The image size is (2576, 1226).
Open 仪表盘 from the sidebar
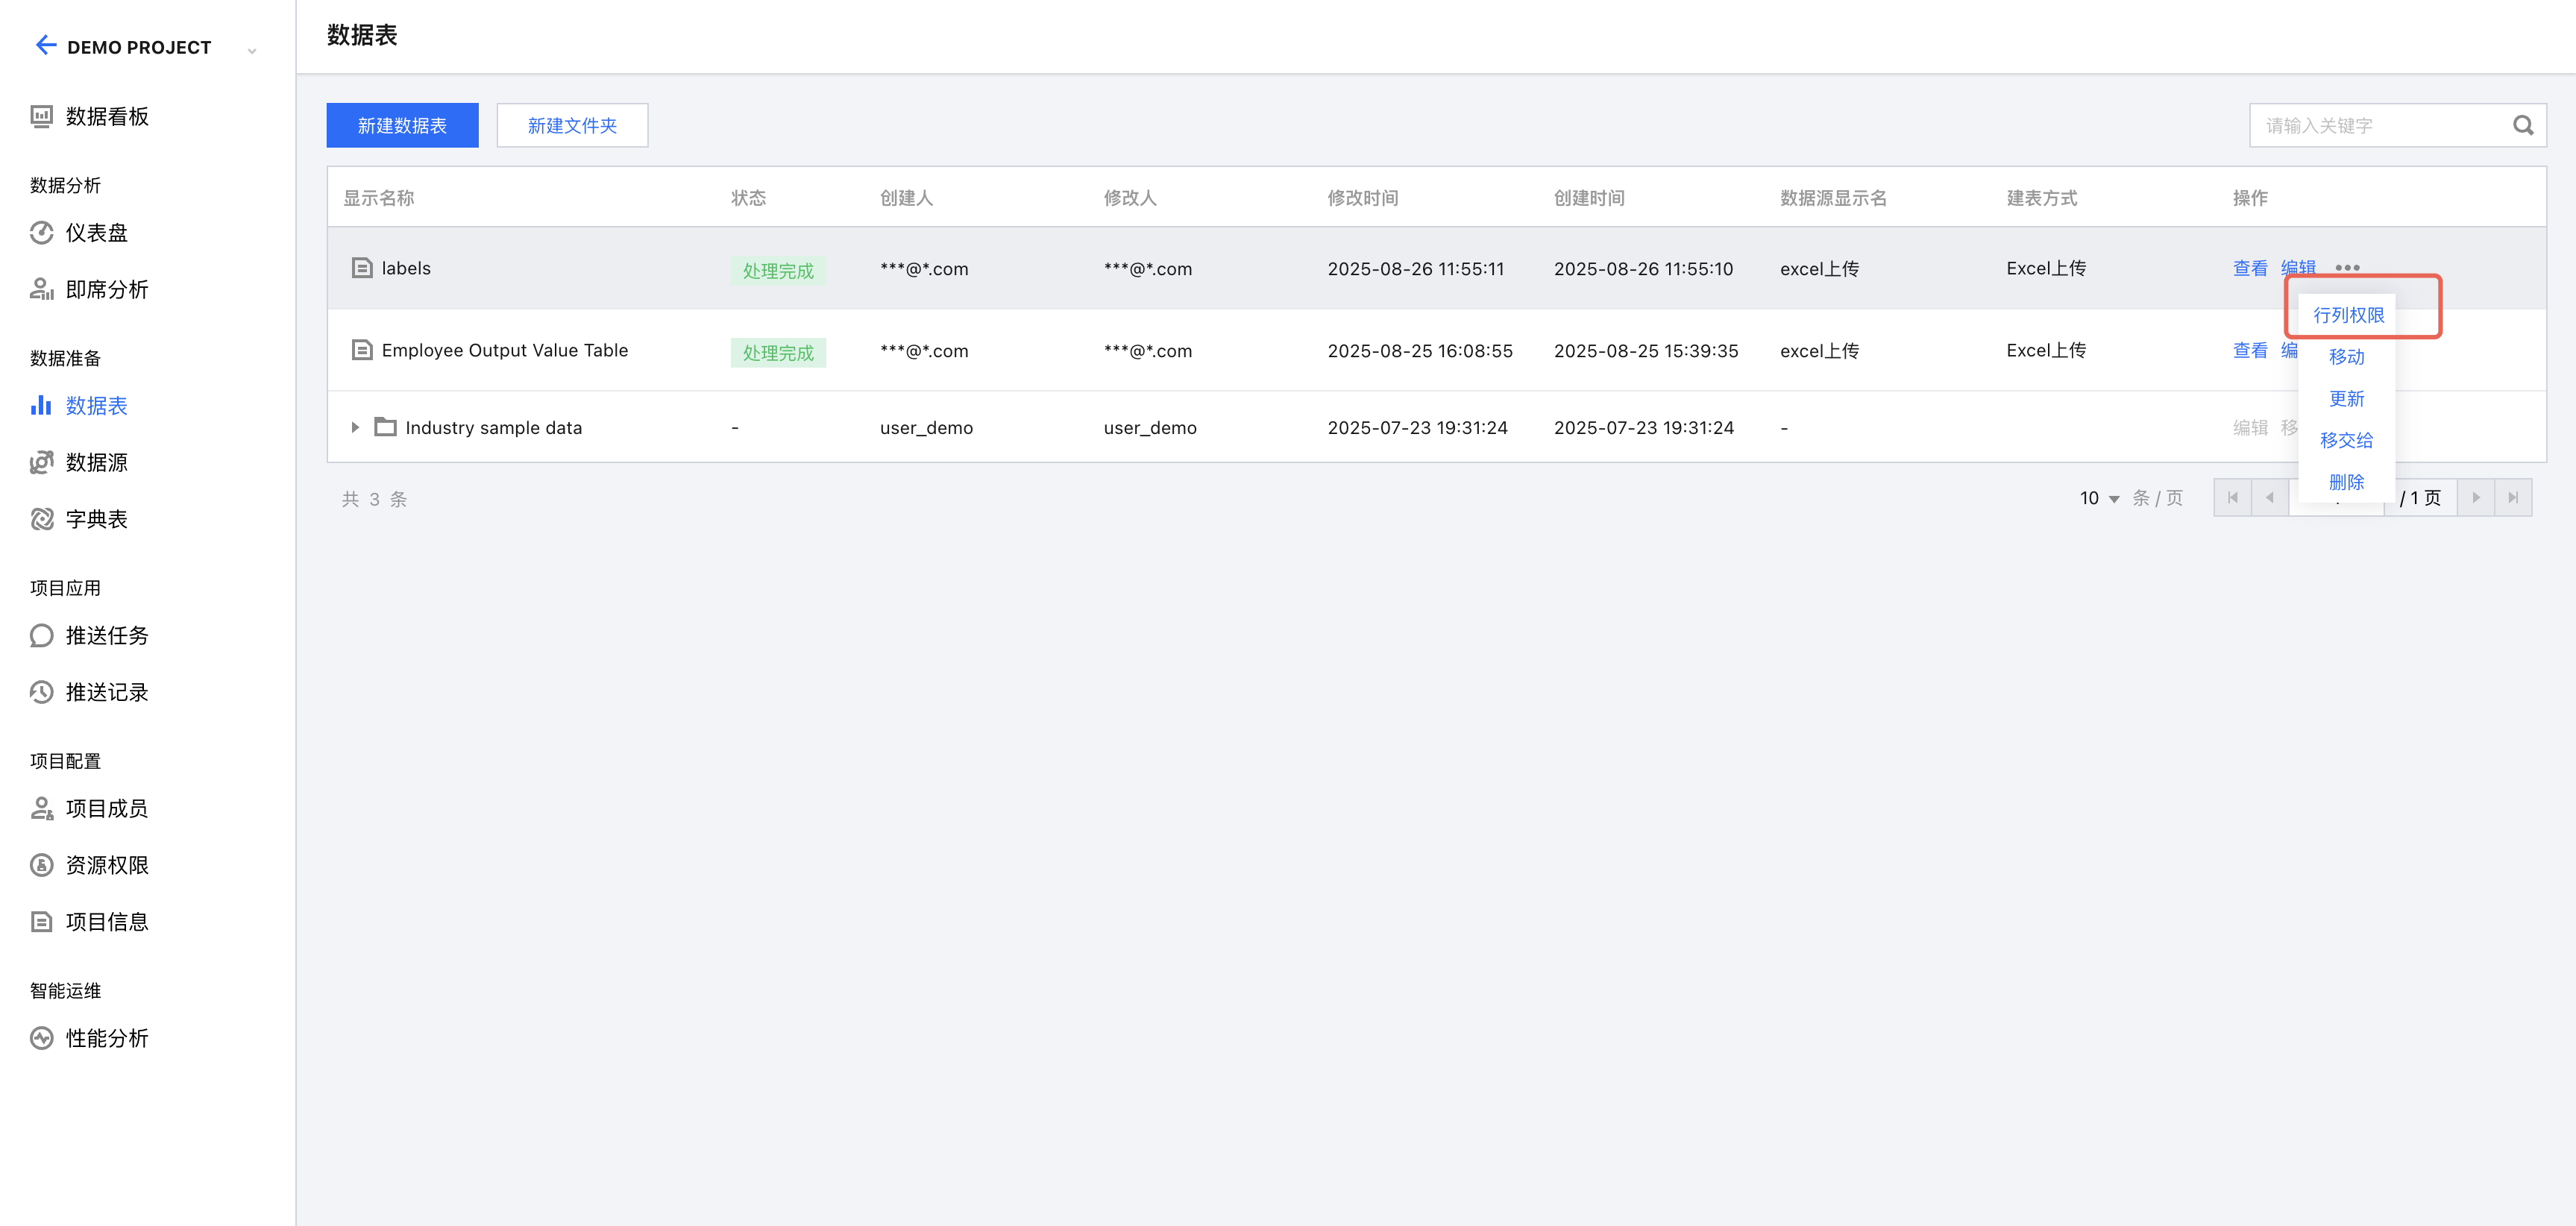tap(96, 233)
